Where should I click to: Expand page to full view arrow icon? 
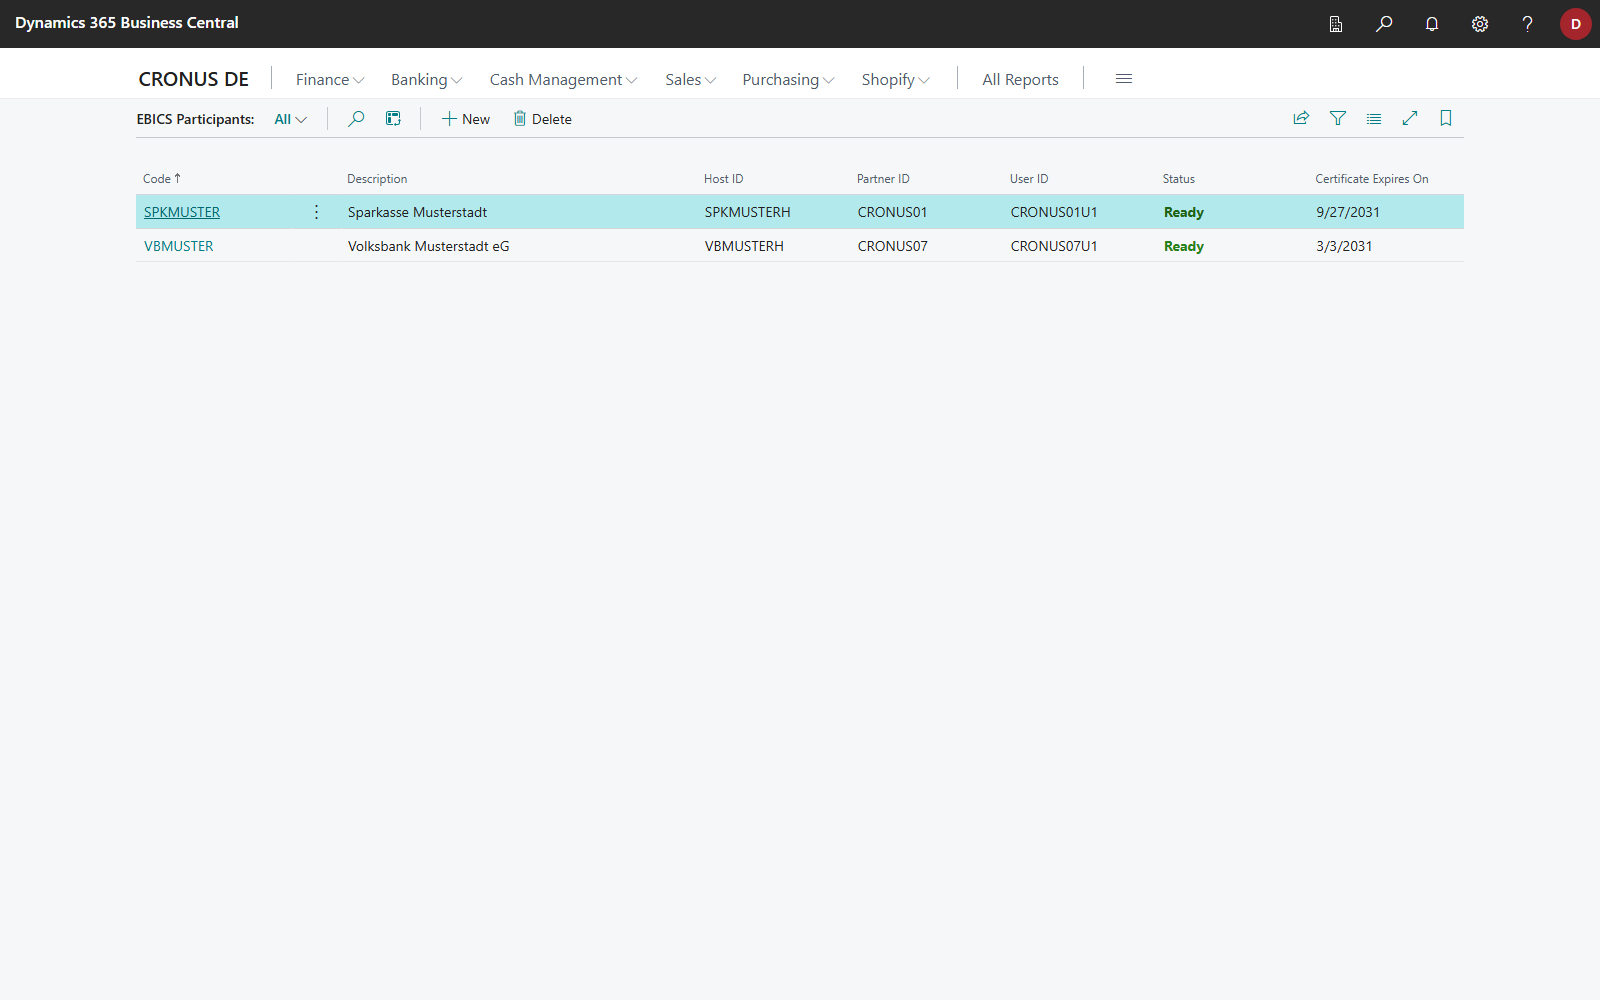click(1410, 119)
